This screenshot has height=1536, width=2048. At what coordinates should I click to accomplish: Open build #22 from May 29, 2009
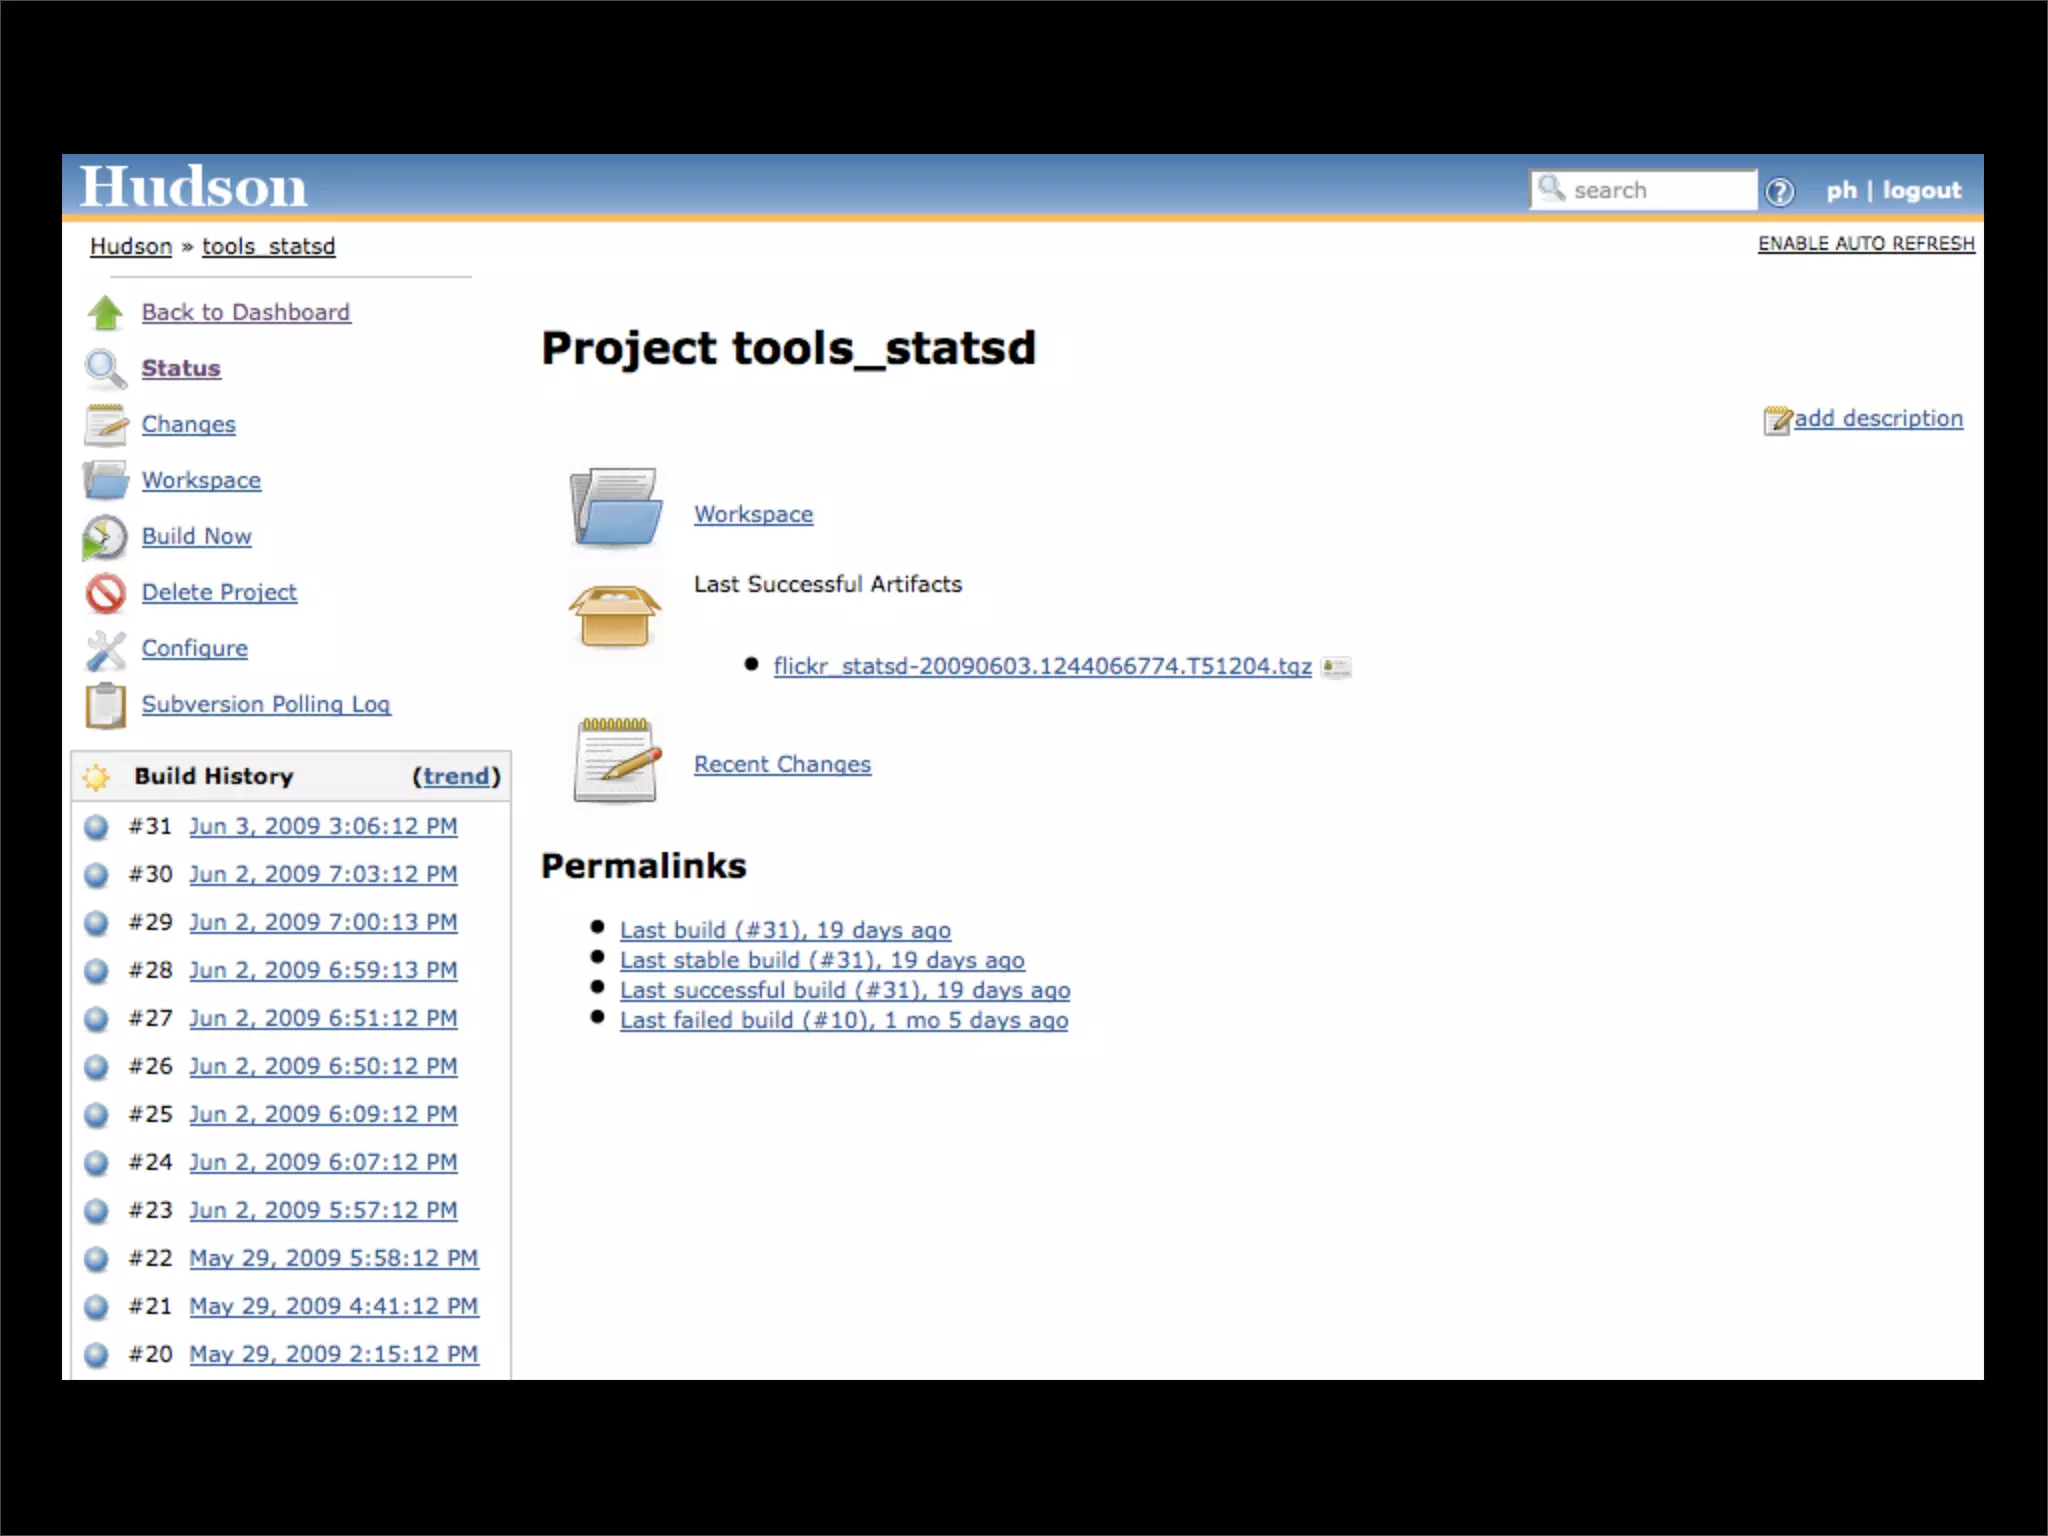[333, 1258]
